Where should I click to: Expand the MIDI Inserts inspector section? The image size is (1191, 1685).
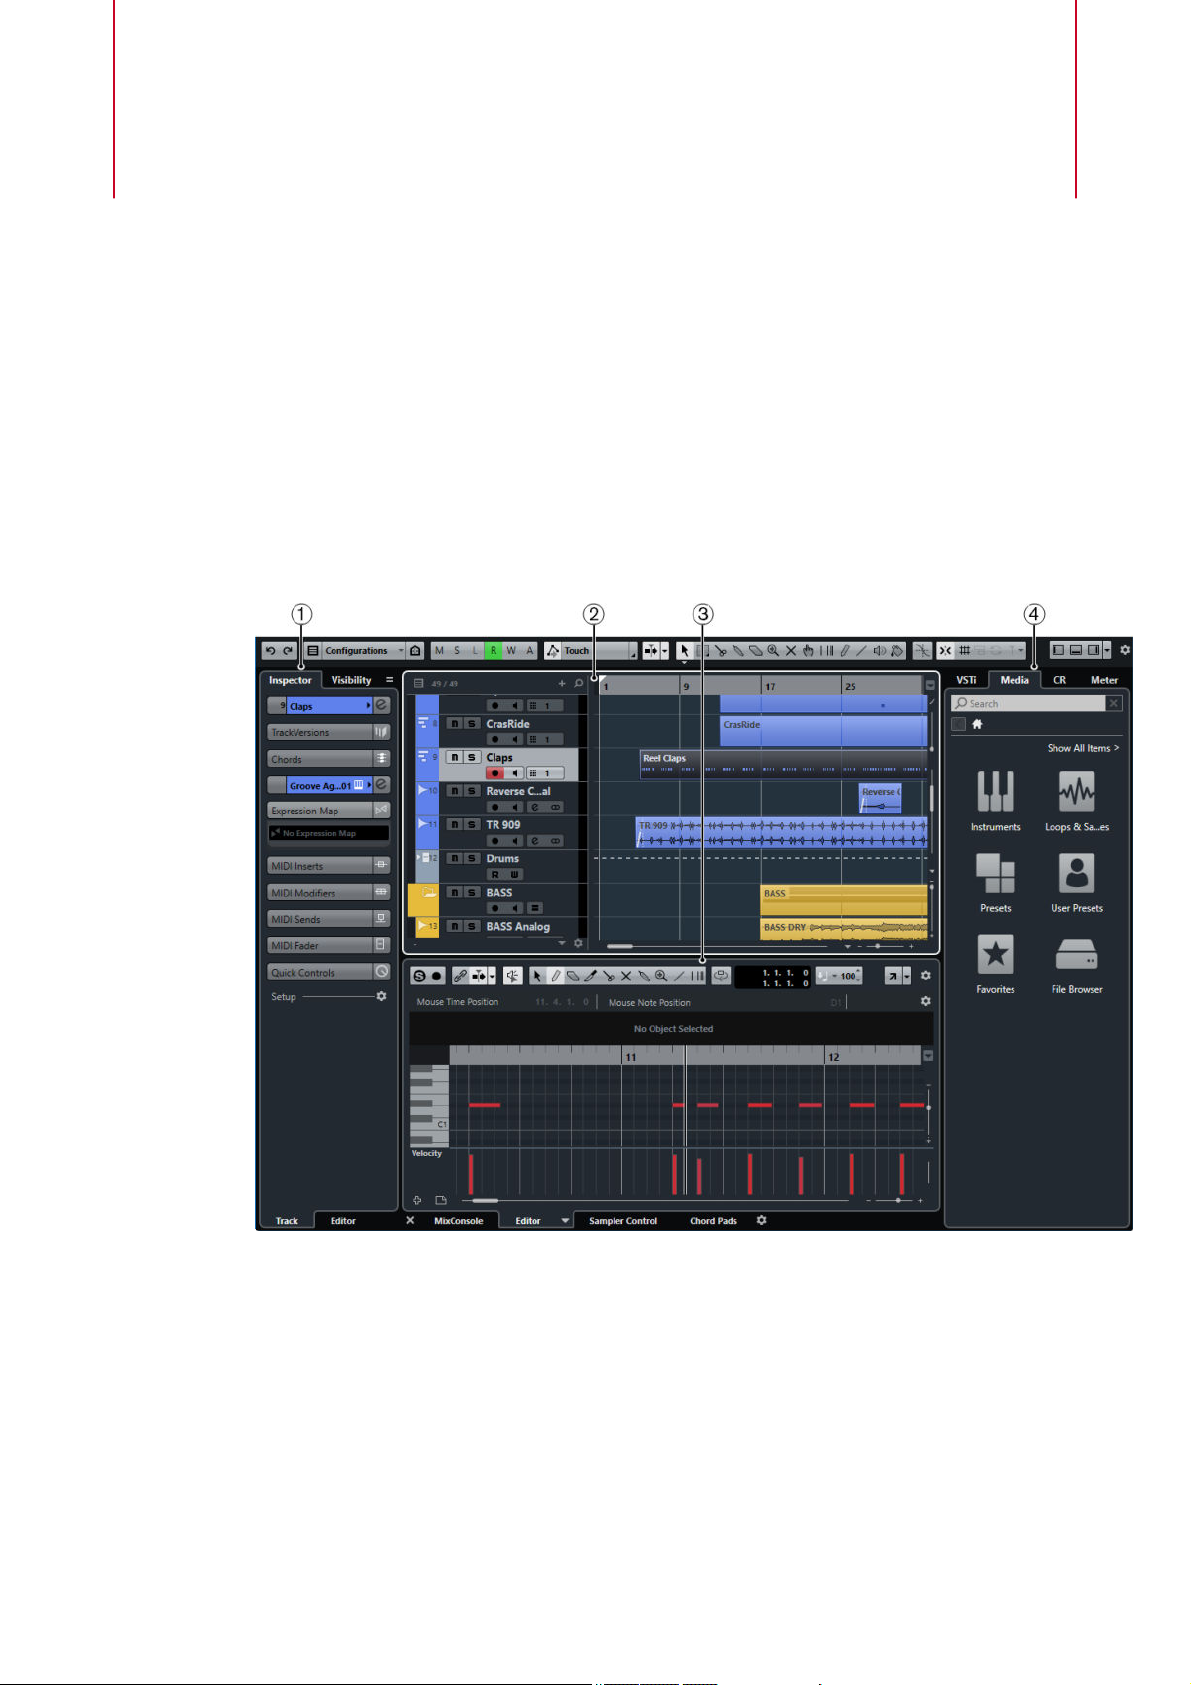[329, 866]
